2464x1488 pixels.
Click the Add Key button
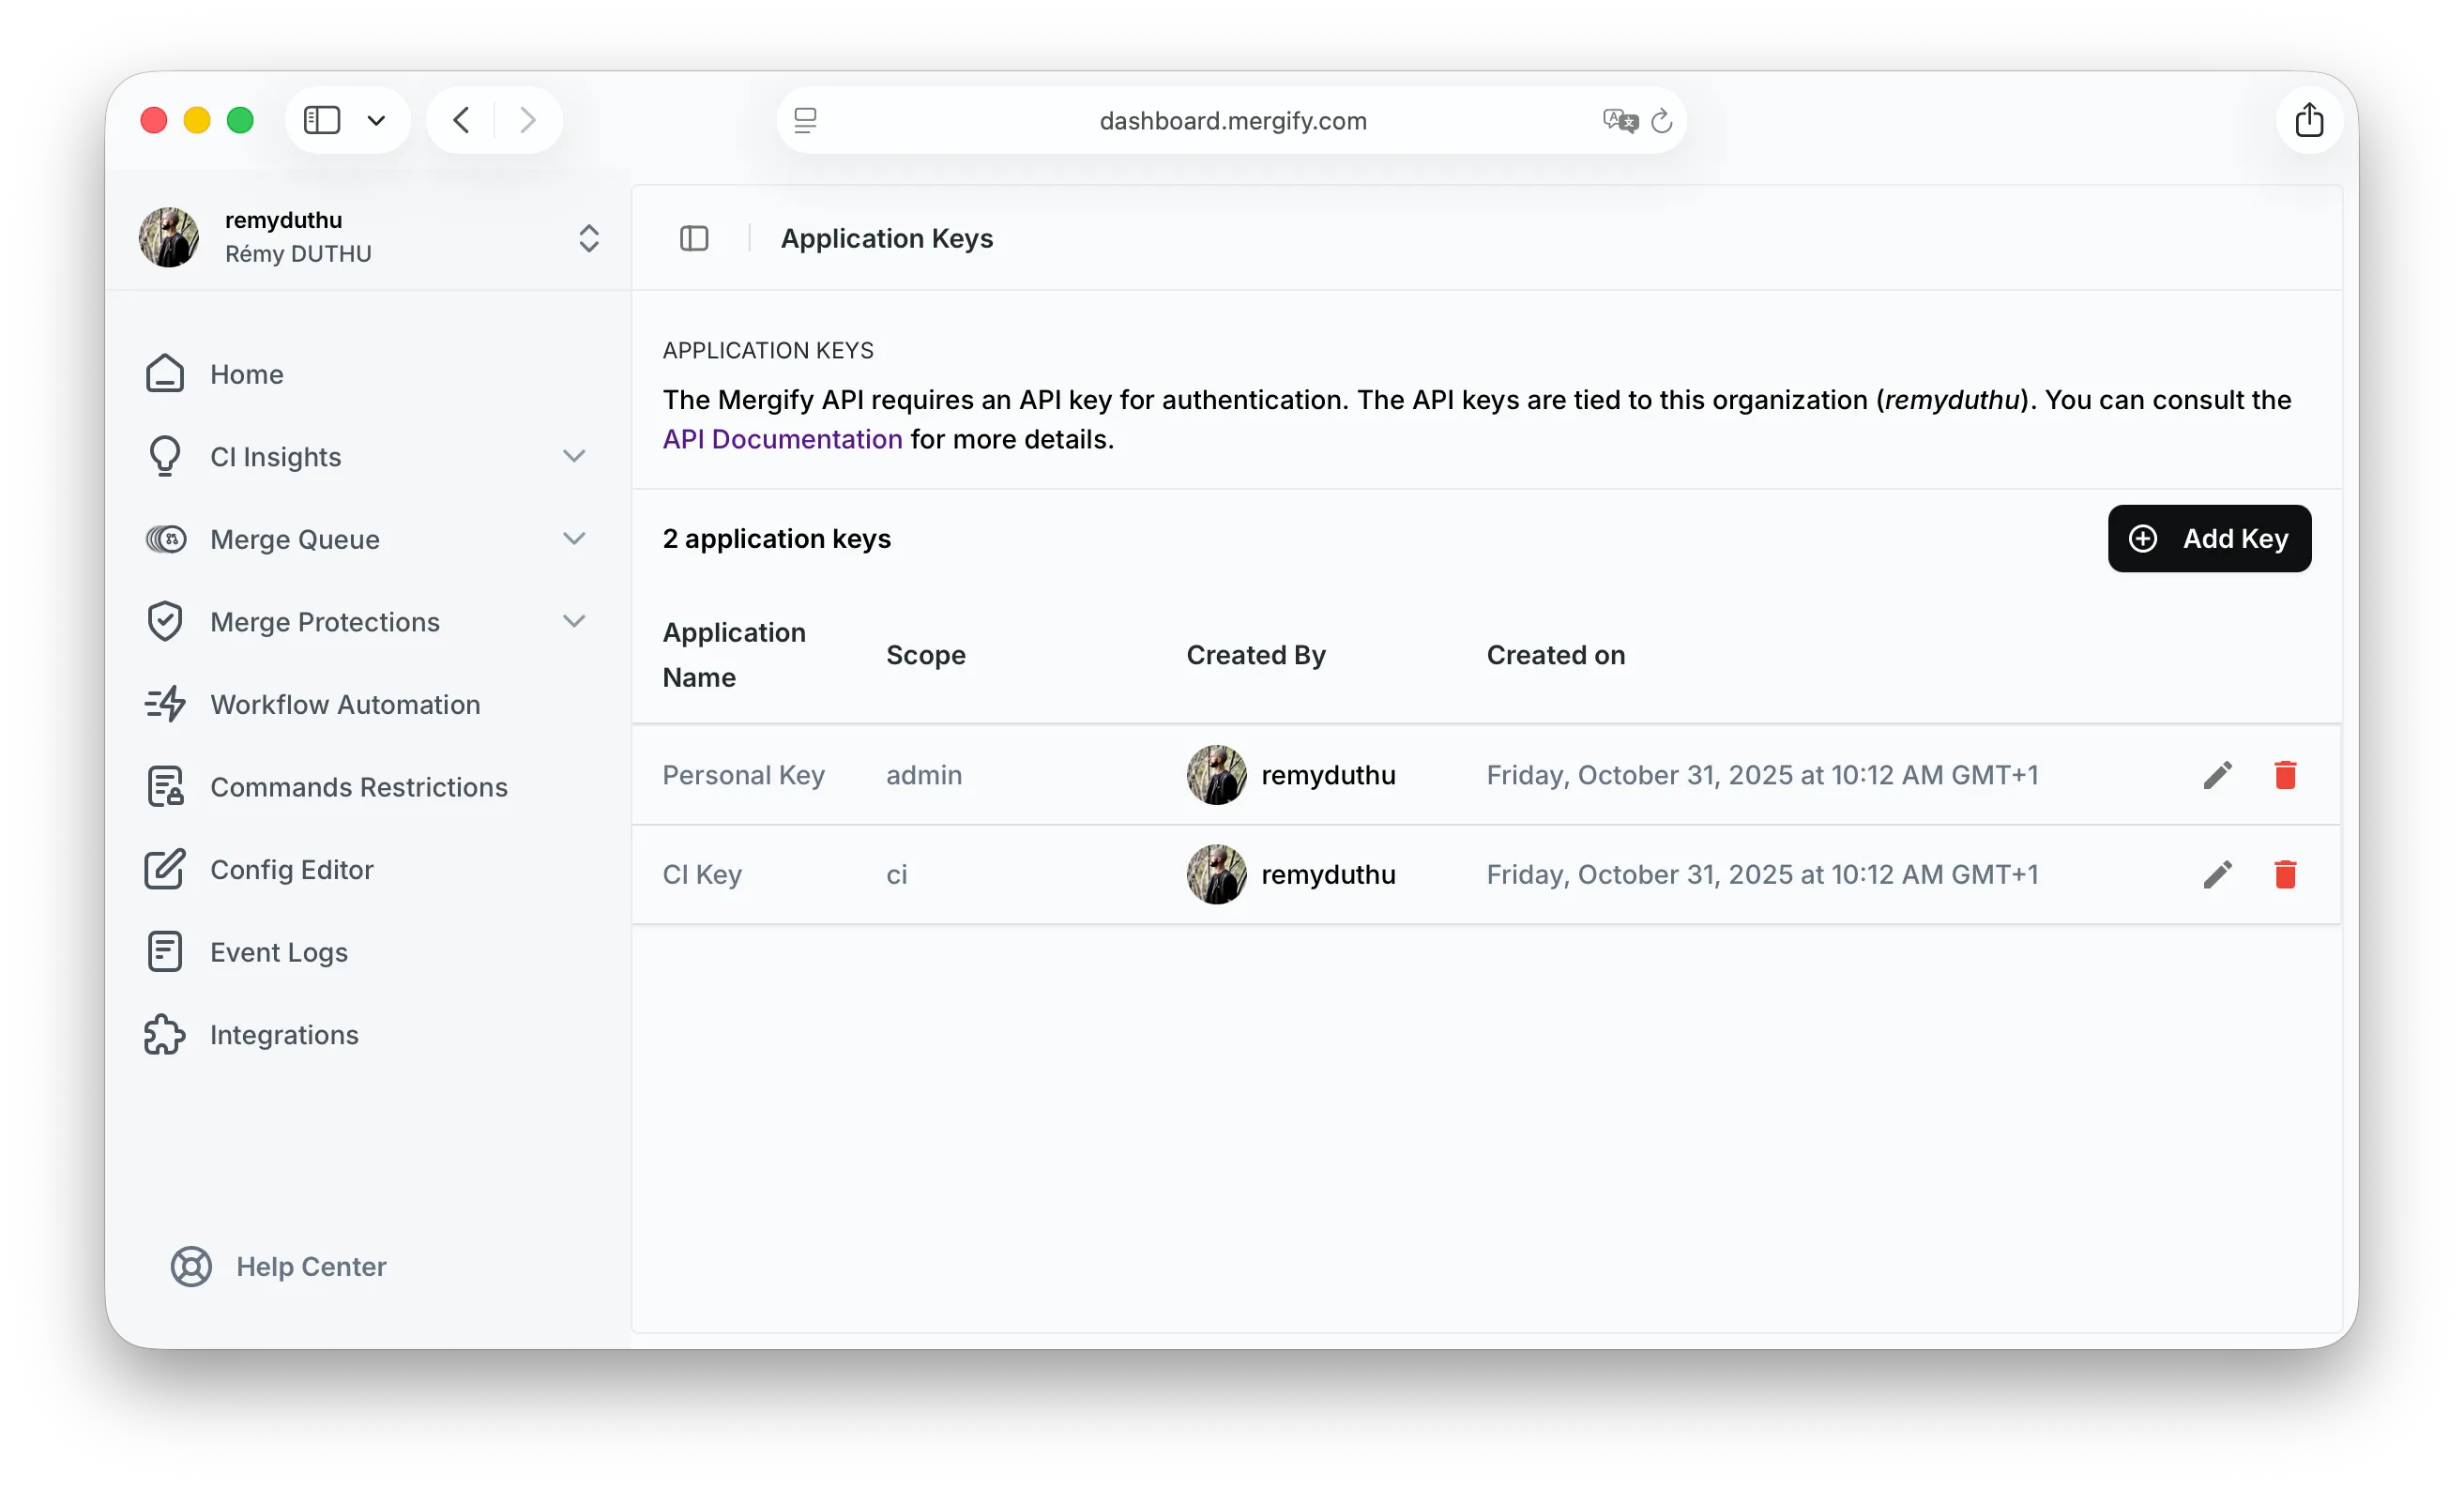pos(2209,538)
